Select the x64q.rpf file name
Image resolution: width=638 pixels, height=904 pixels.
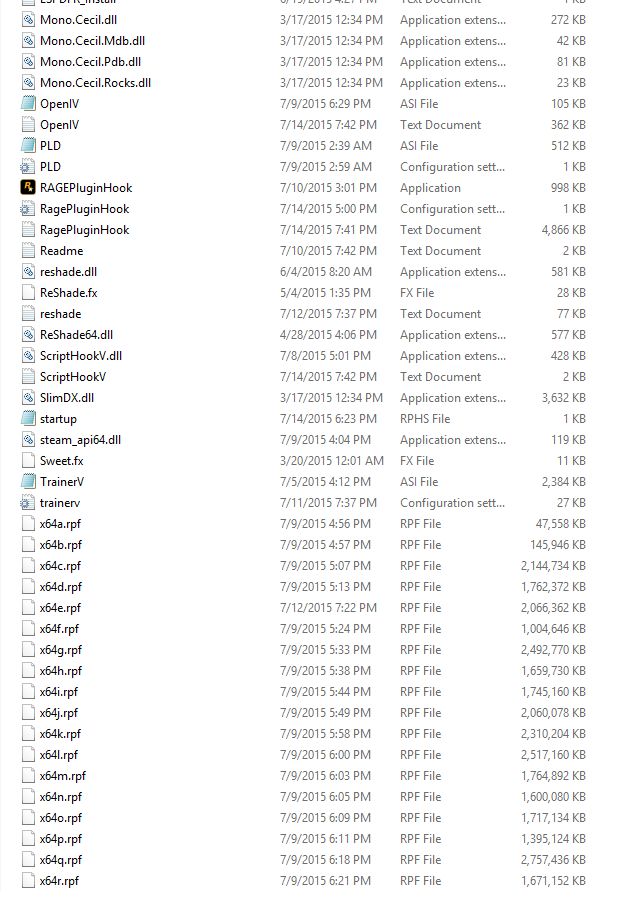pos(61,860)
